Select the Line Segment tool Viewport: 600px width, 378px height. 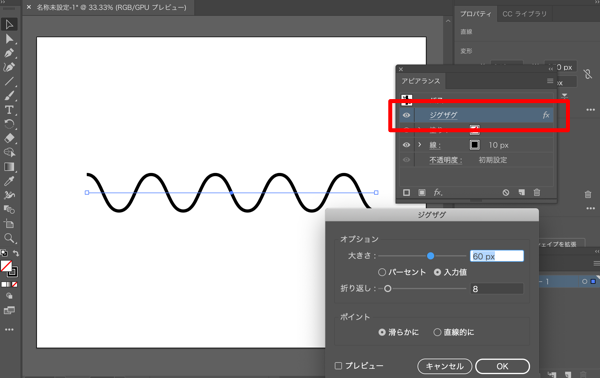[9, 81]
